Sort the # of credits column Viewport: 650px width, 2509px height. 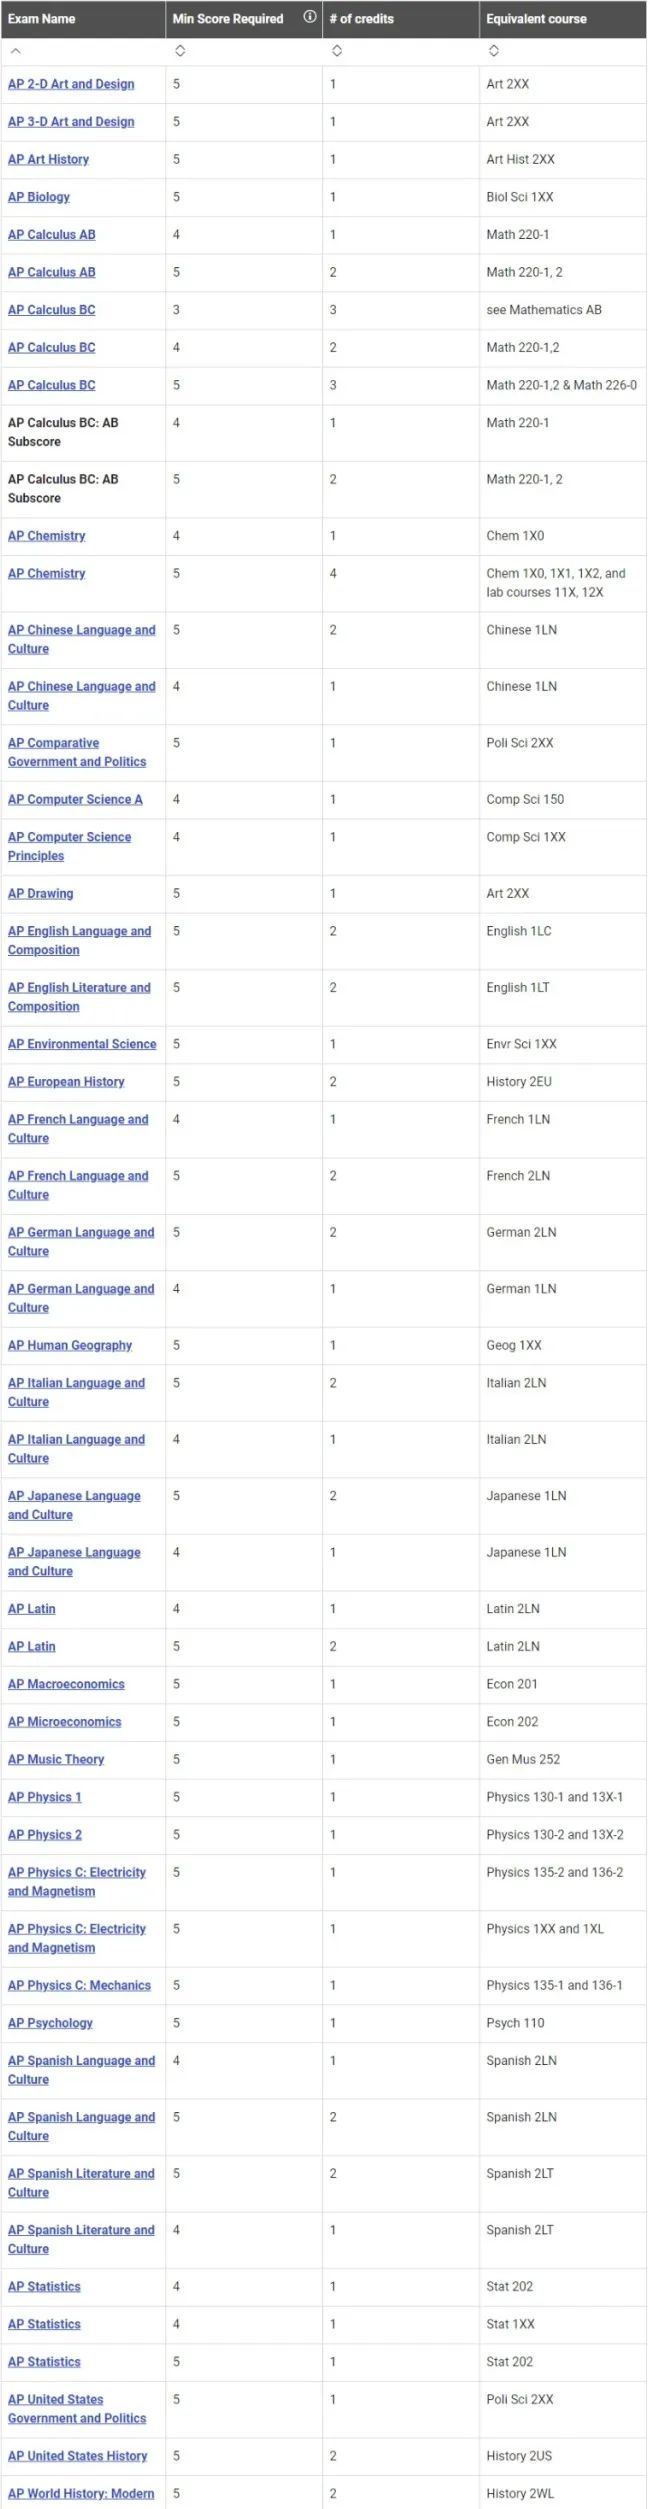tap(337, 51)
